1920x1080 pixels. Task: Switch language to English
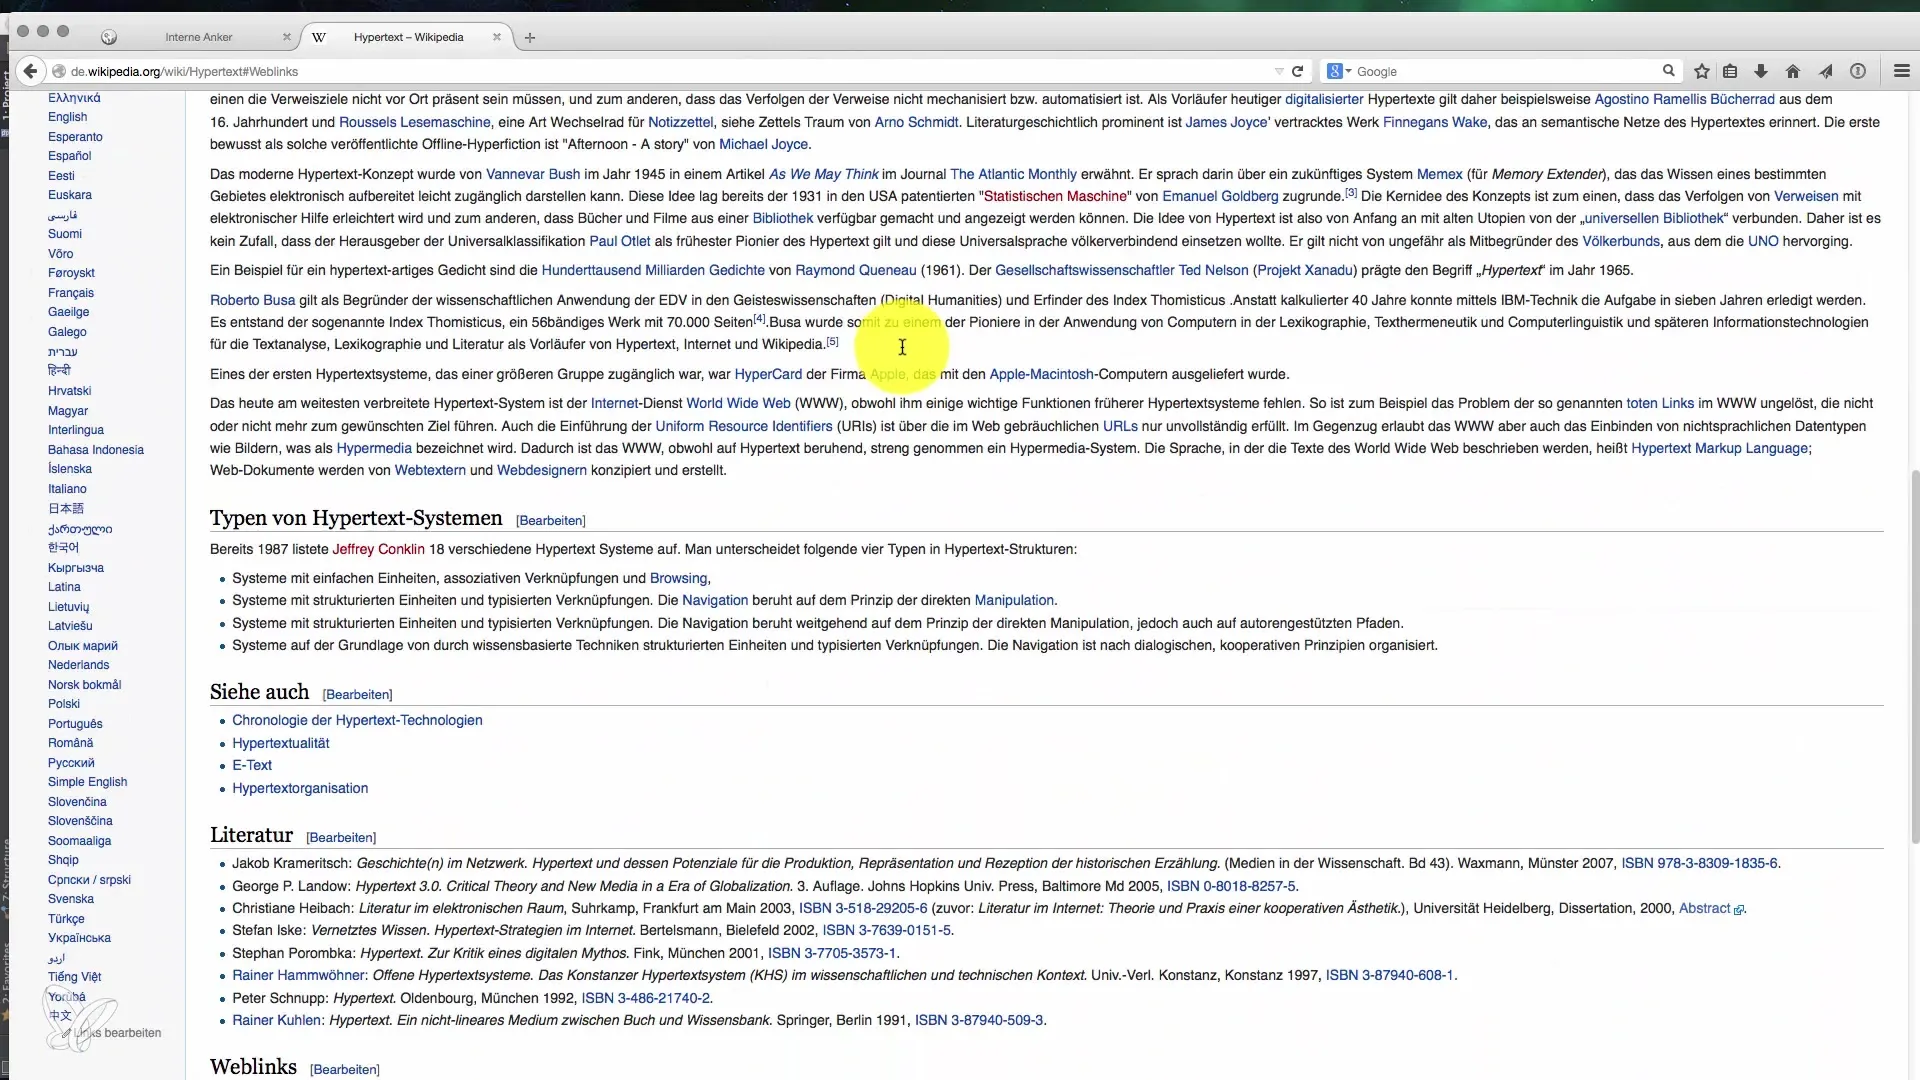(67, 117)
